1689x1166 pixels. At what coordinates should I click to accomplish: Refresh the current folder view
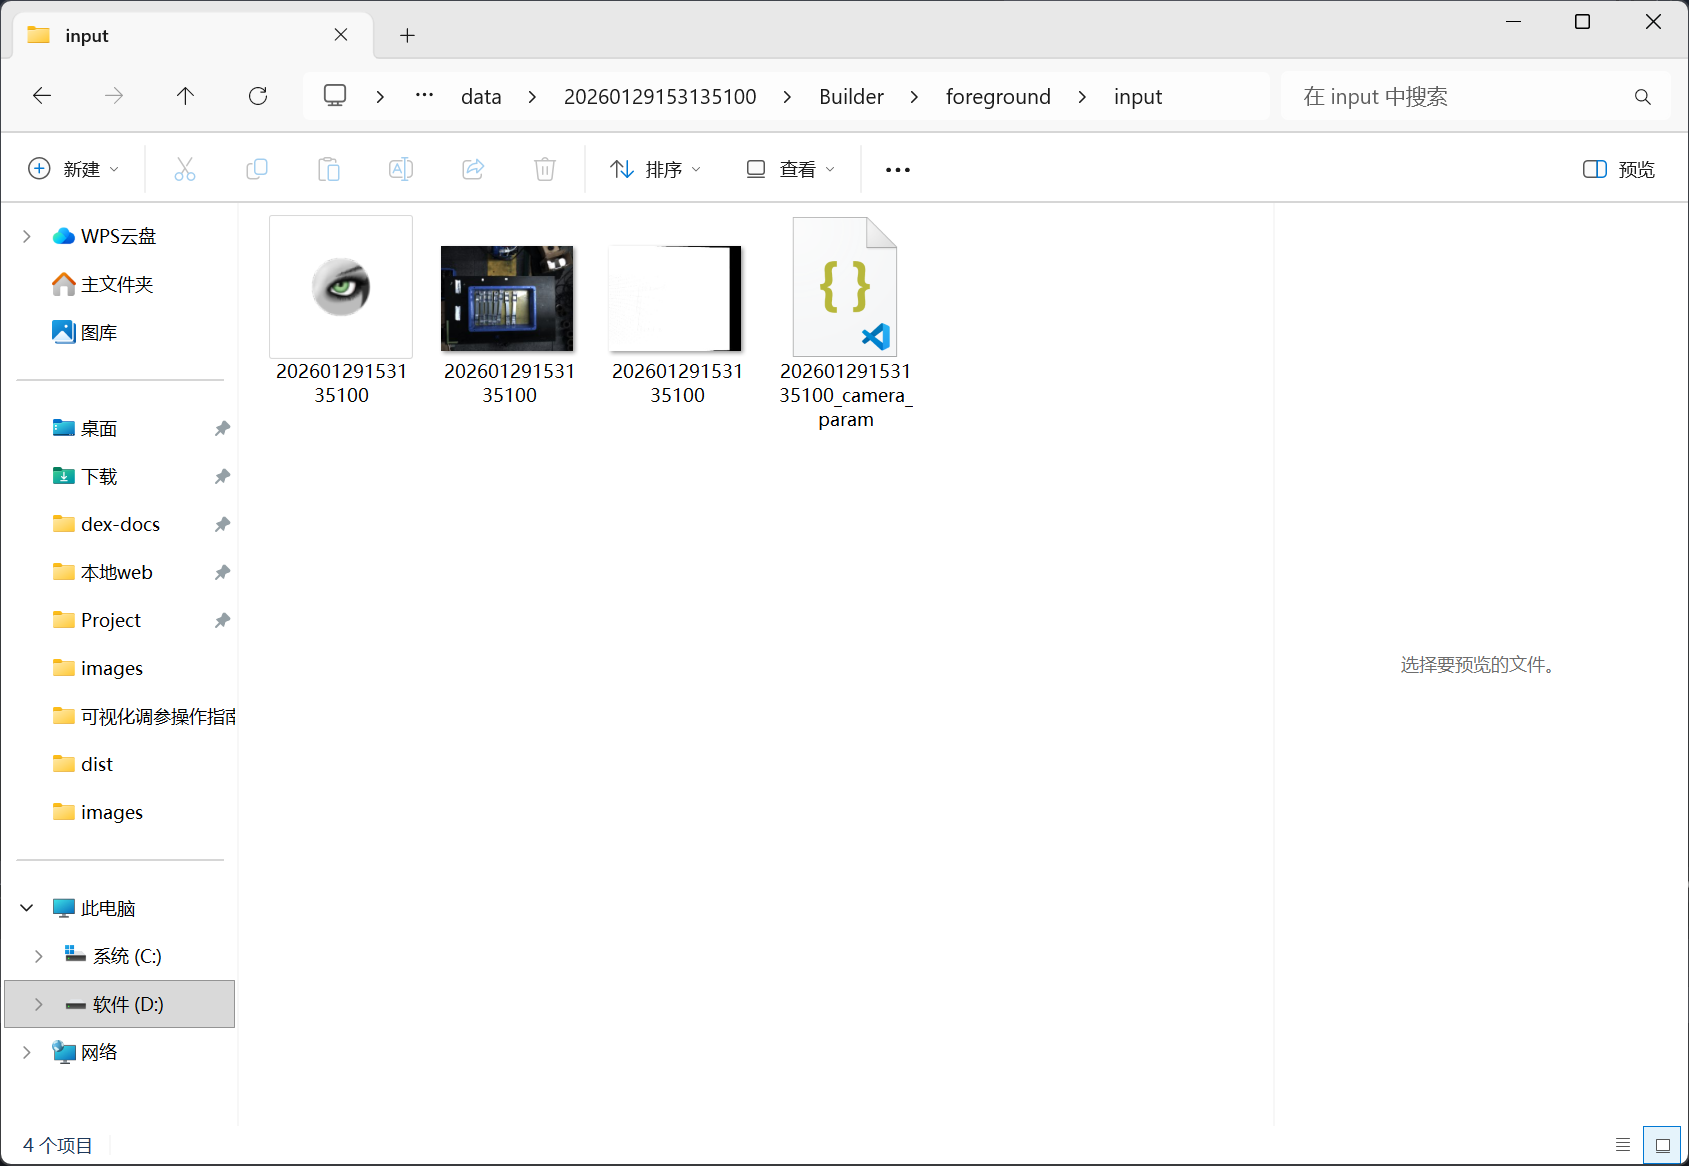258,96
